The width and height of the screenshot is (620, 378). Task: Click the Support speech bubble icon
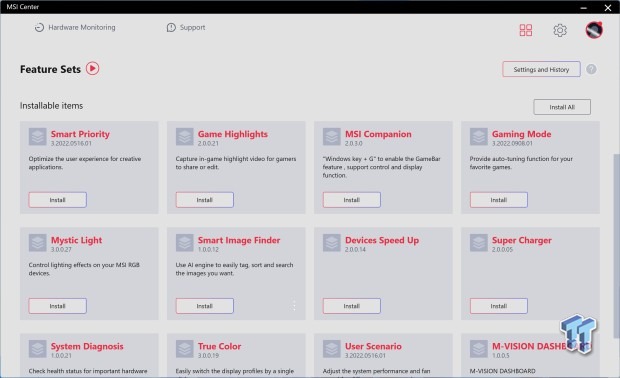point(171,27)
